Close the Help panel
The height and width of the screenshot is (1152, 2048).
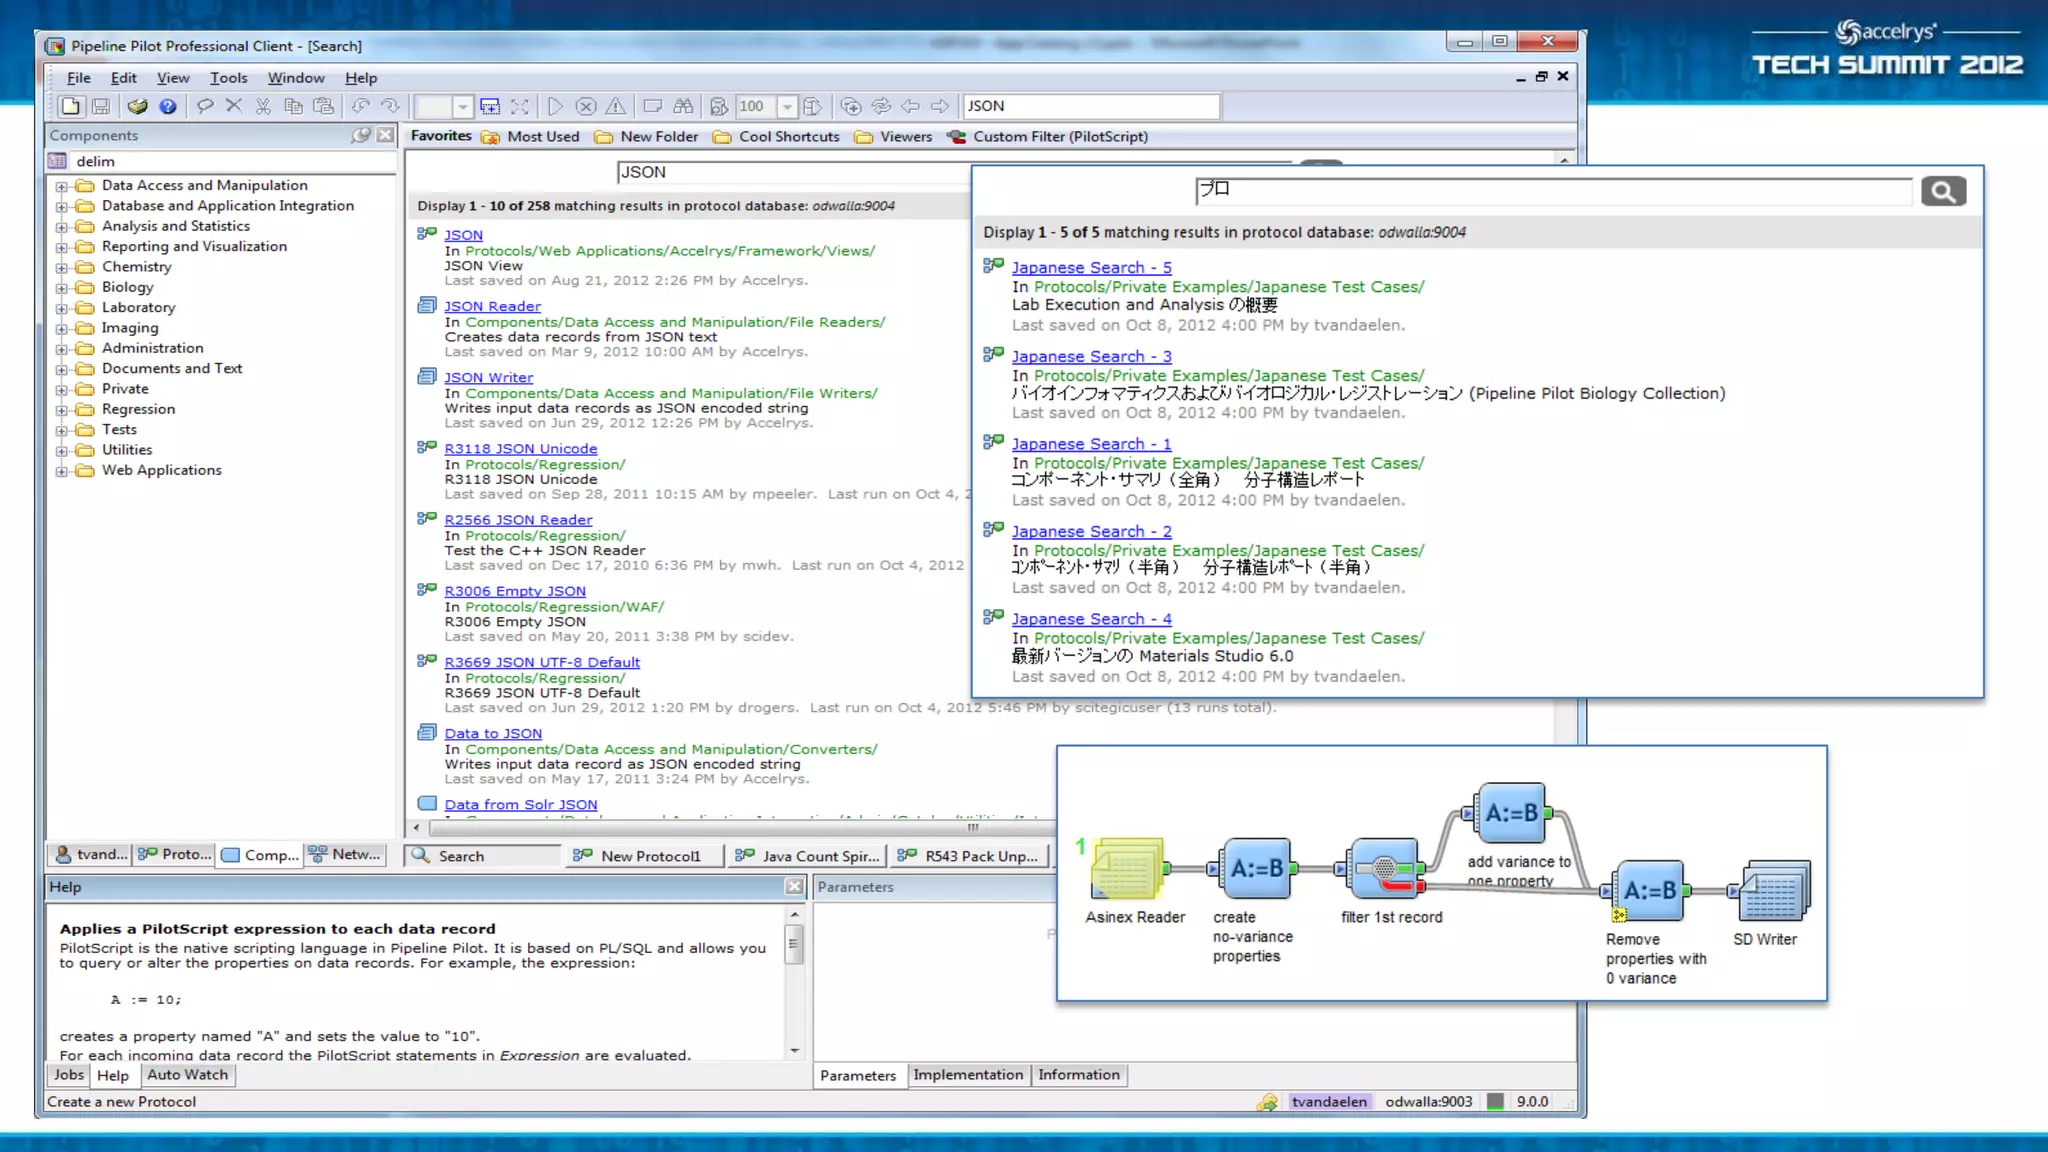tap(794, 886)
